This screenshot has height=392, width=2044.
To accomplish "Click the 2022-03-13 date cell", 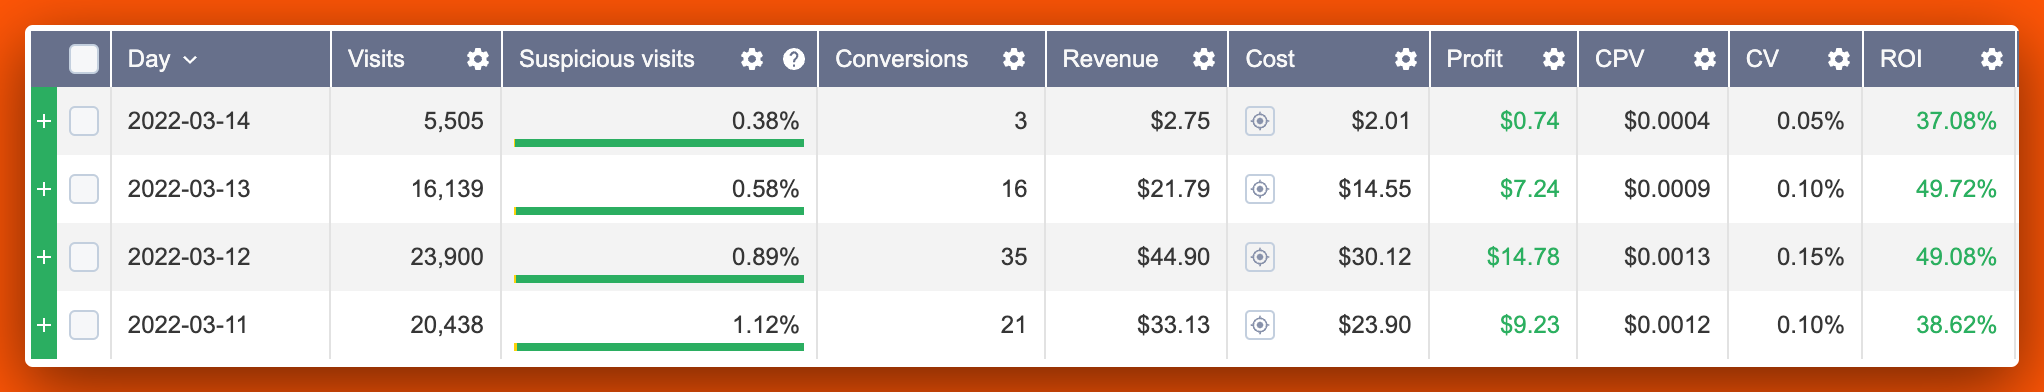I will tap(189, 189).
